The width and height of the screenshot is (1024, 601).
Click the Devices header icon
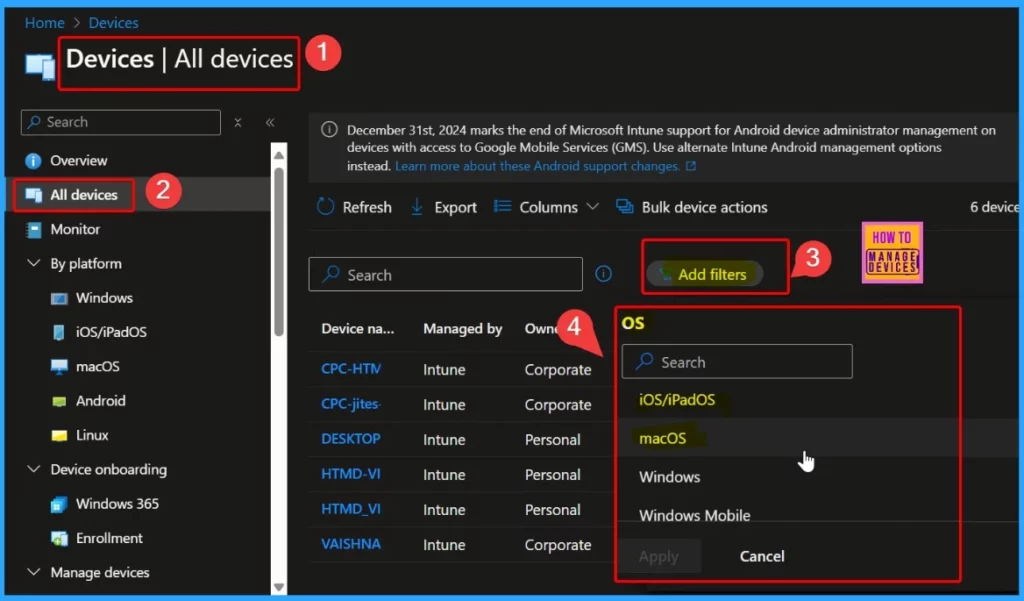coord(39,67)
